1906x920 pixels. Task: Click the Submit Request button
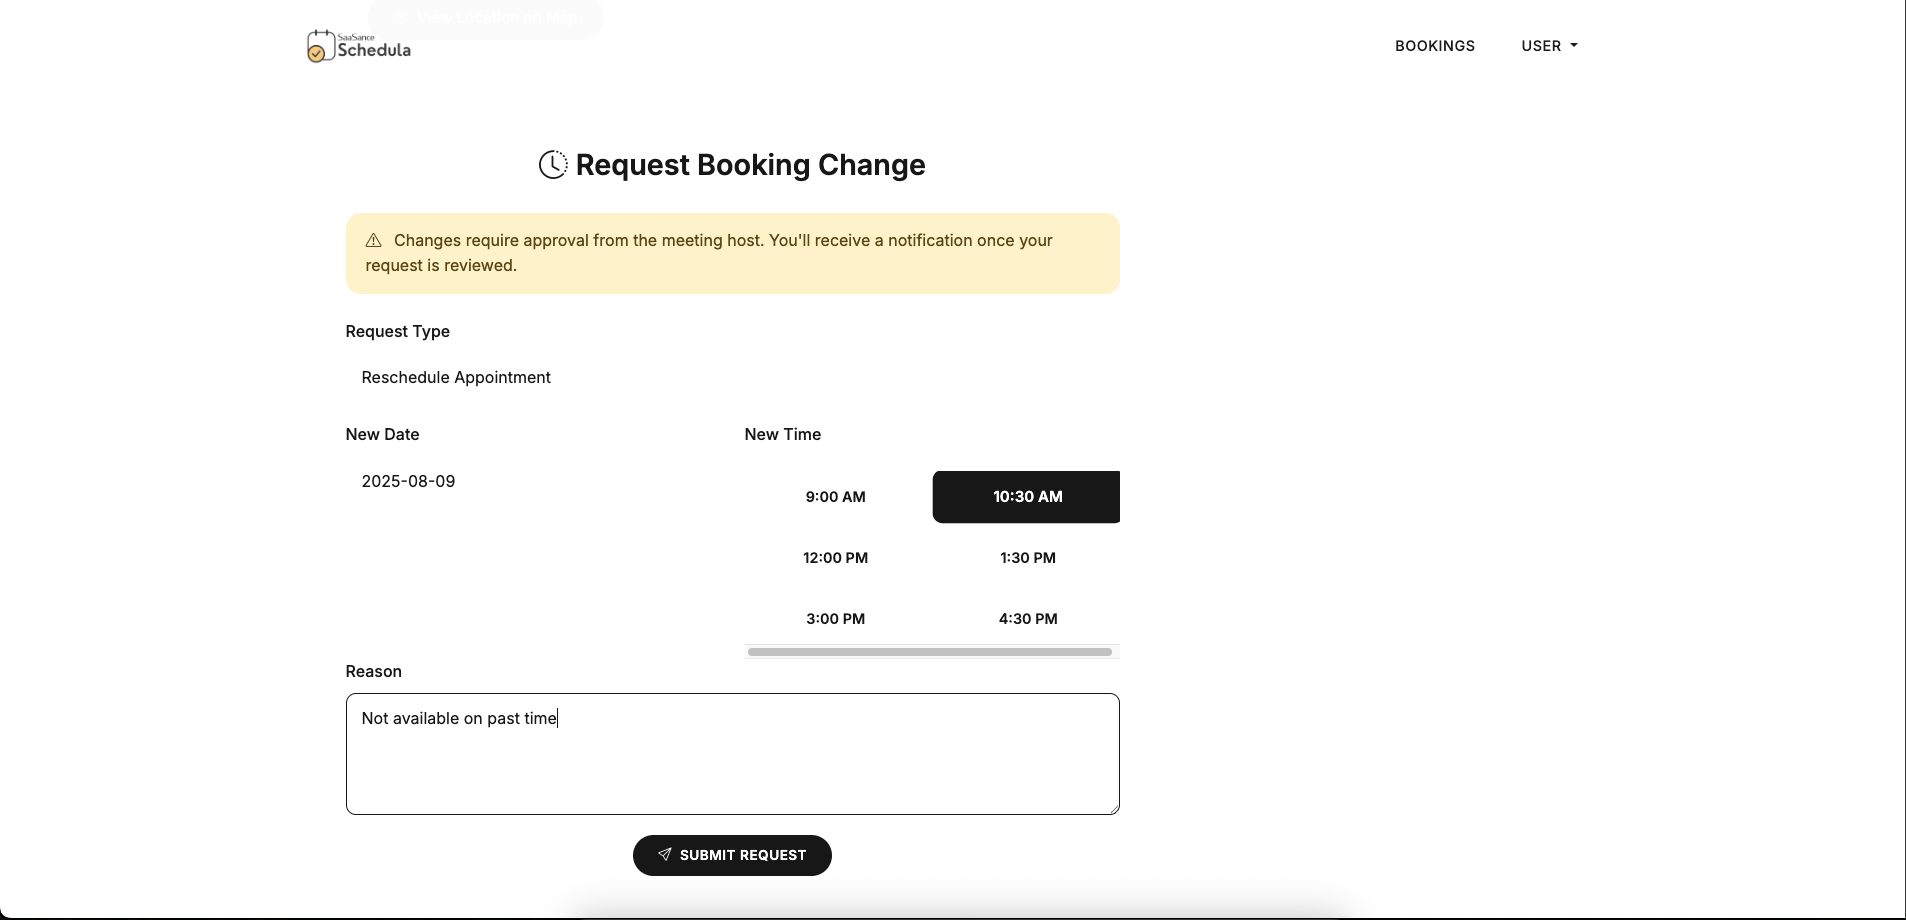coord(731,855)
